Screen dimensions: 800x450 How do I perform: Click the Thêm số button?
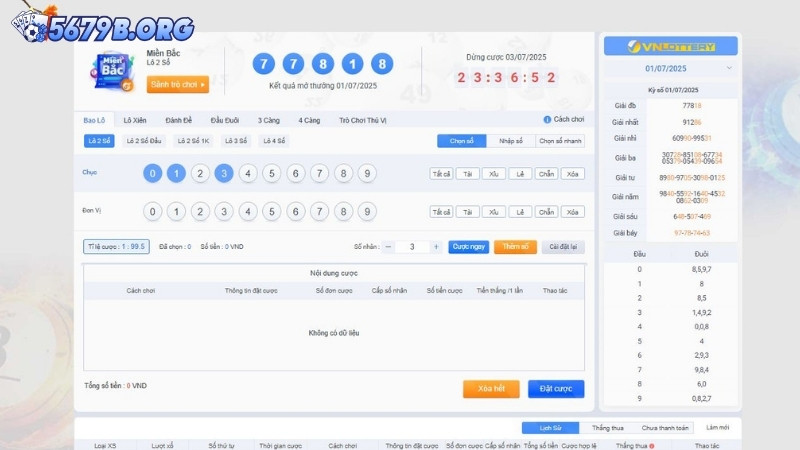click(515, 247)
